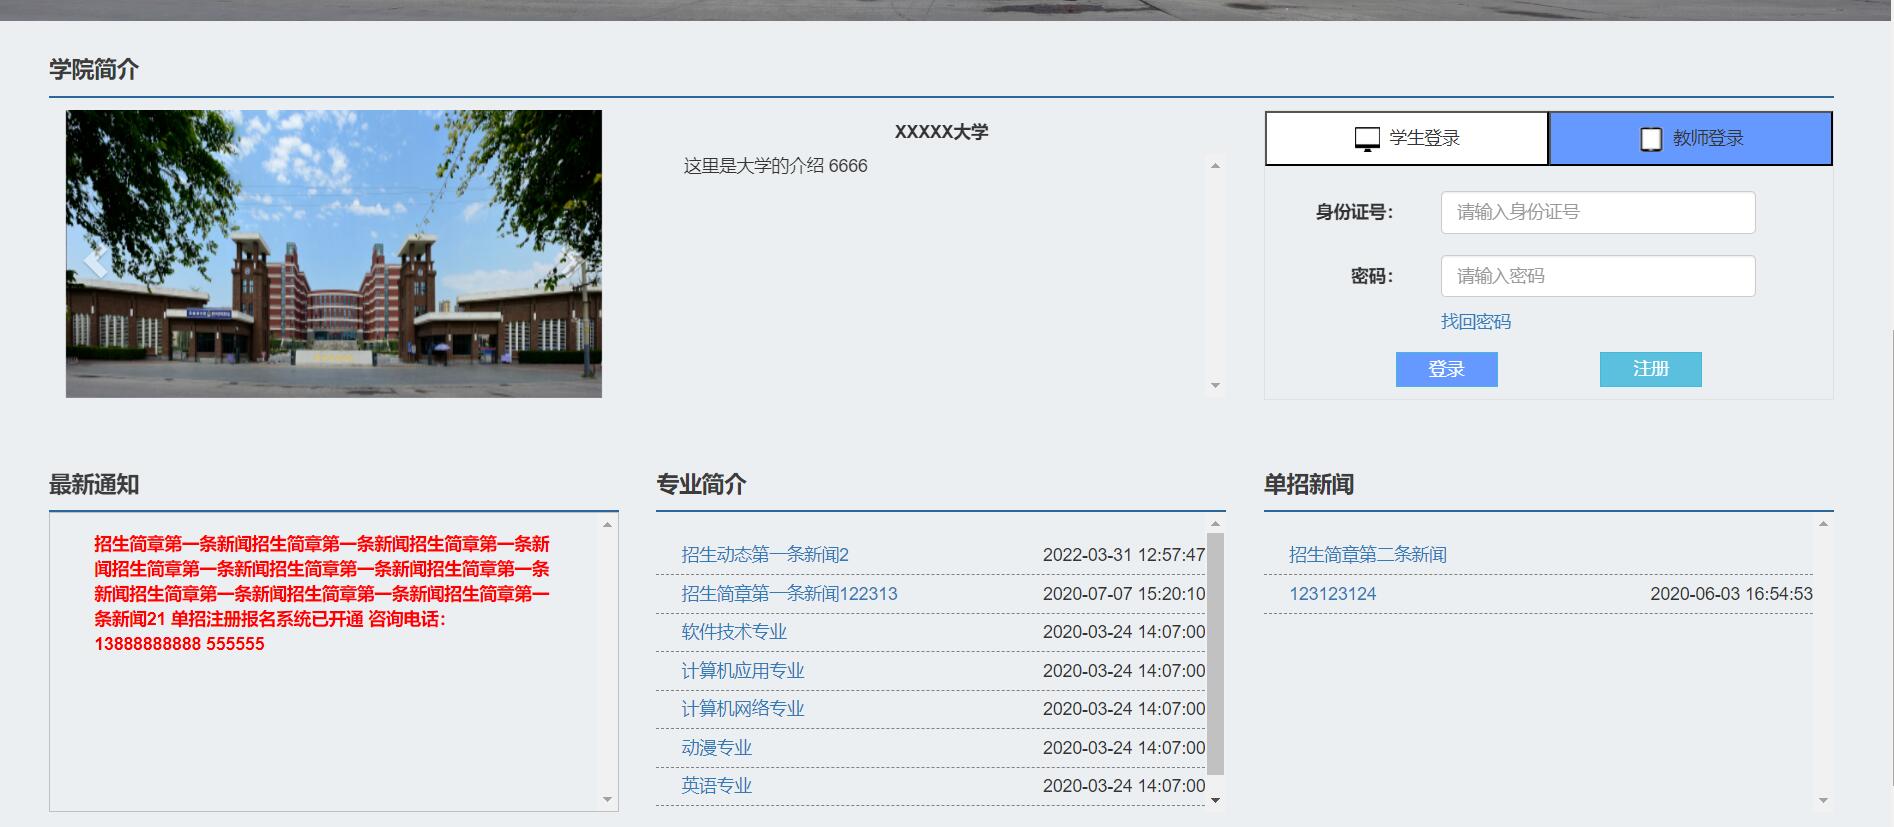Open 计算机网络专业 link
Viewport: 1894px width, 827px height.
743,709
